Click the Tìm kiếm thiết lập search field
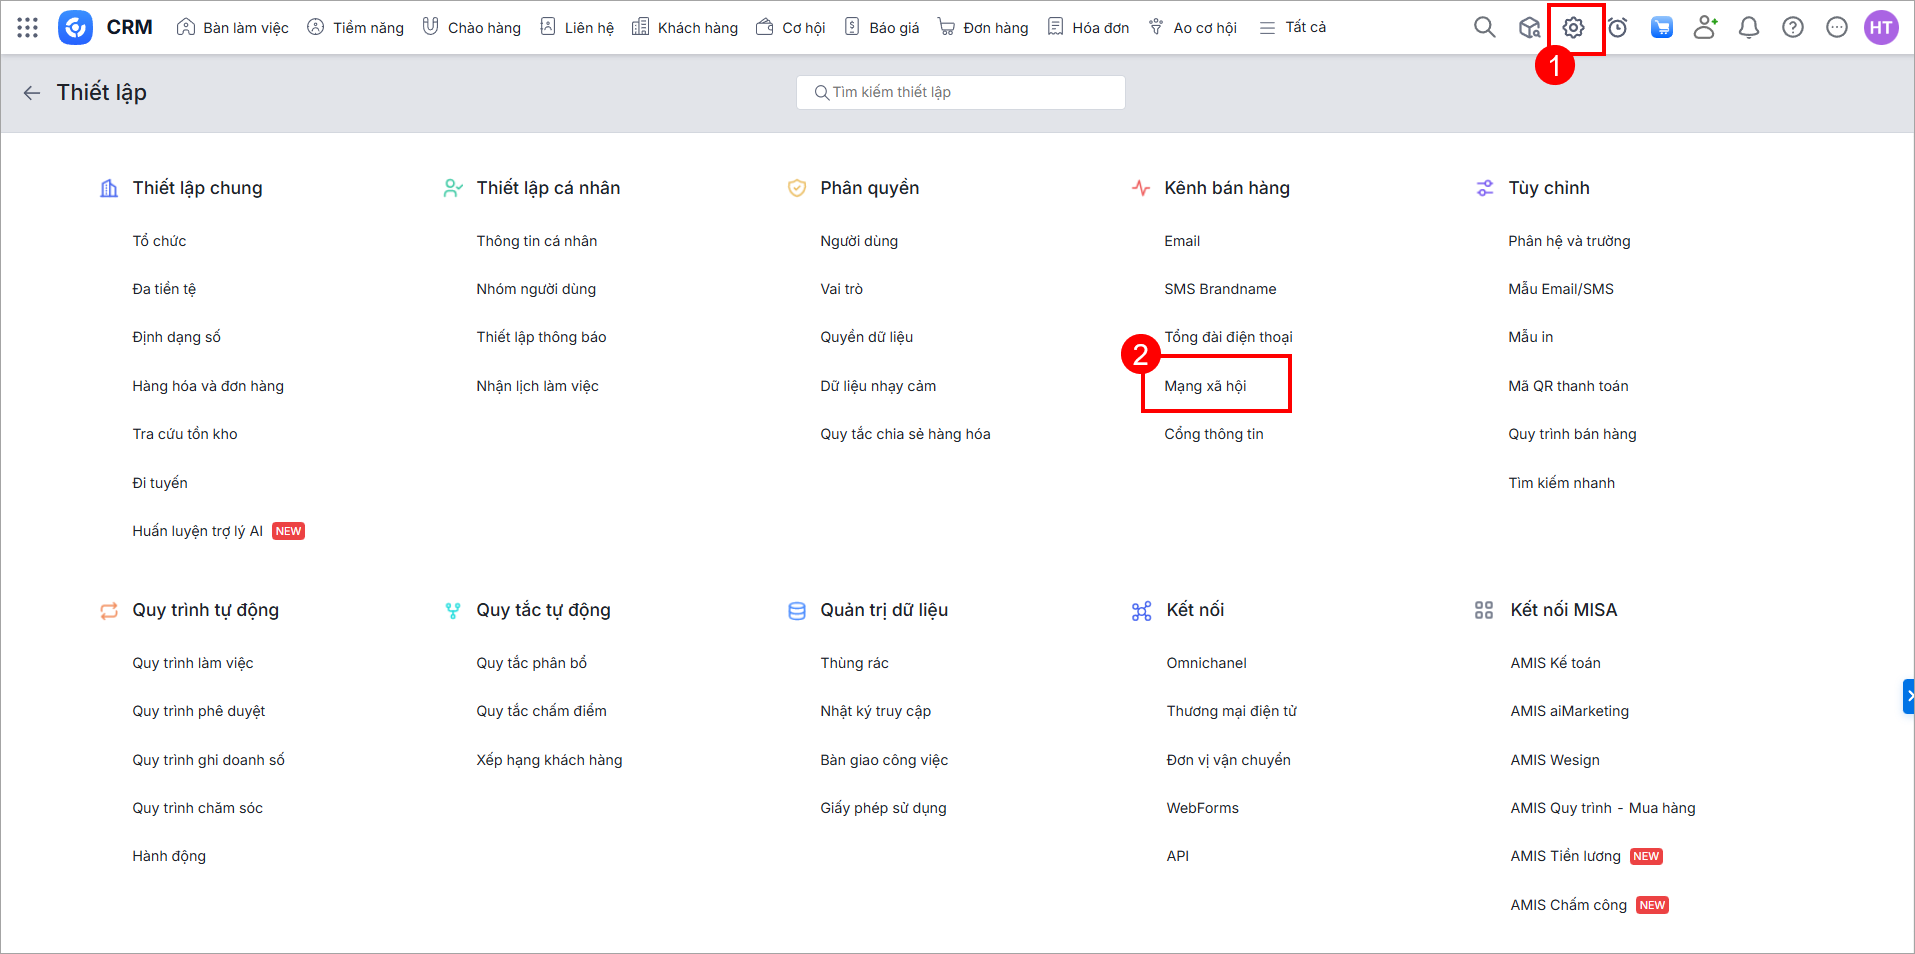The width and height of the screenshot is (1915, 954). (x=960, y=92)
